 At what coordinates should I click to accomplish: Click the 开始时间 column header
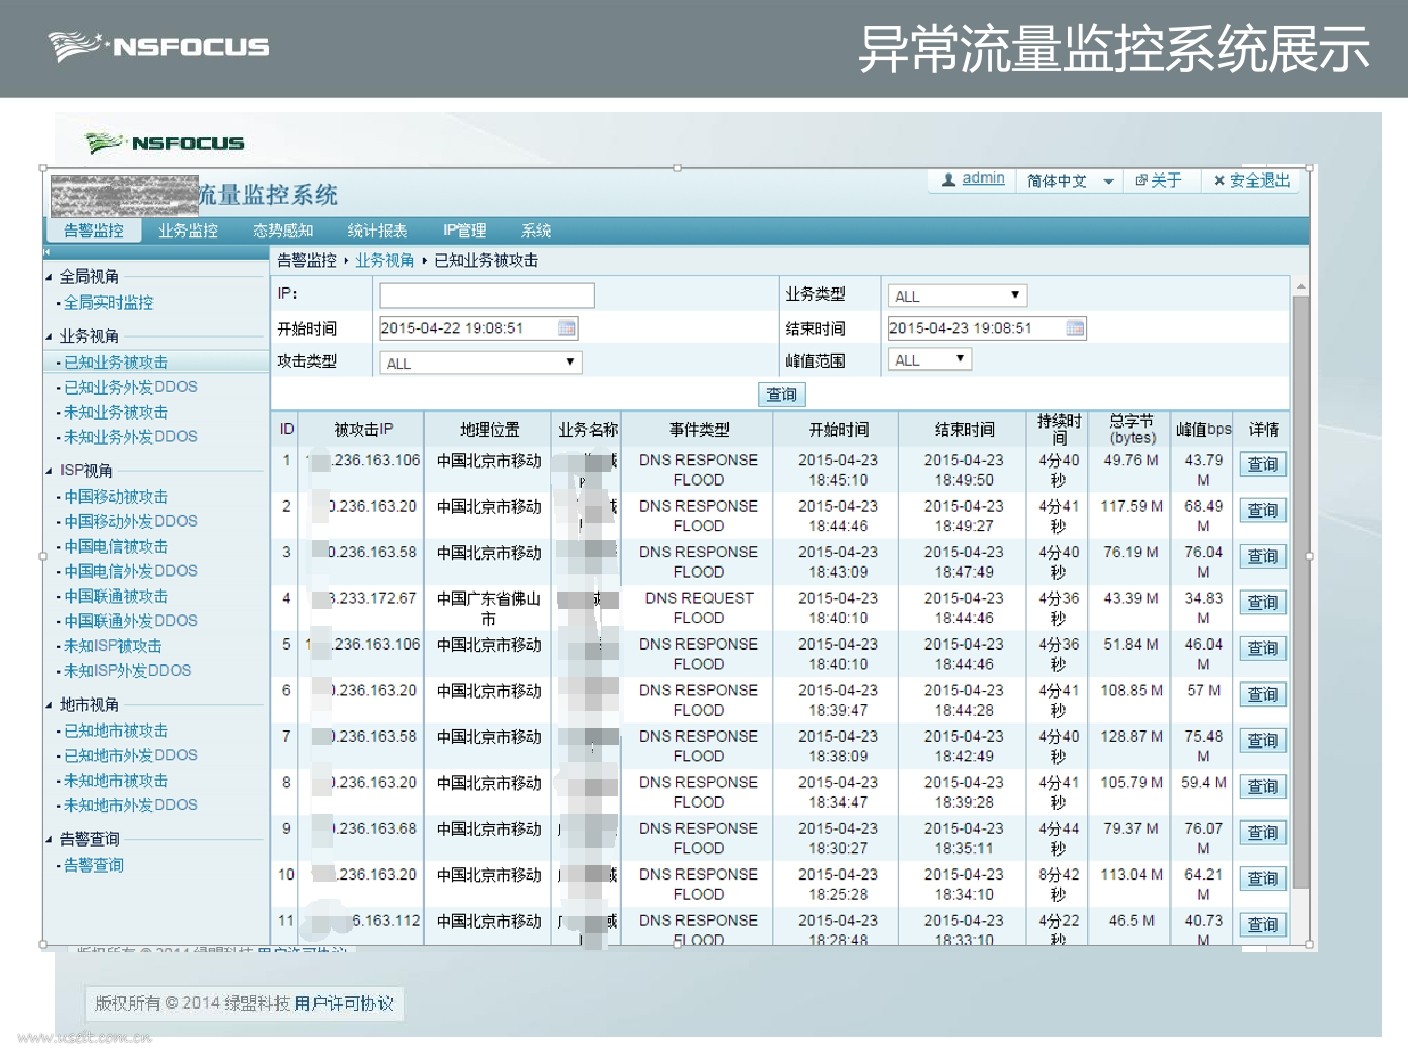coord(839,429)
